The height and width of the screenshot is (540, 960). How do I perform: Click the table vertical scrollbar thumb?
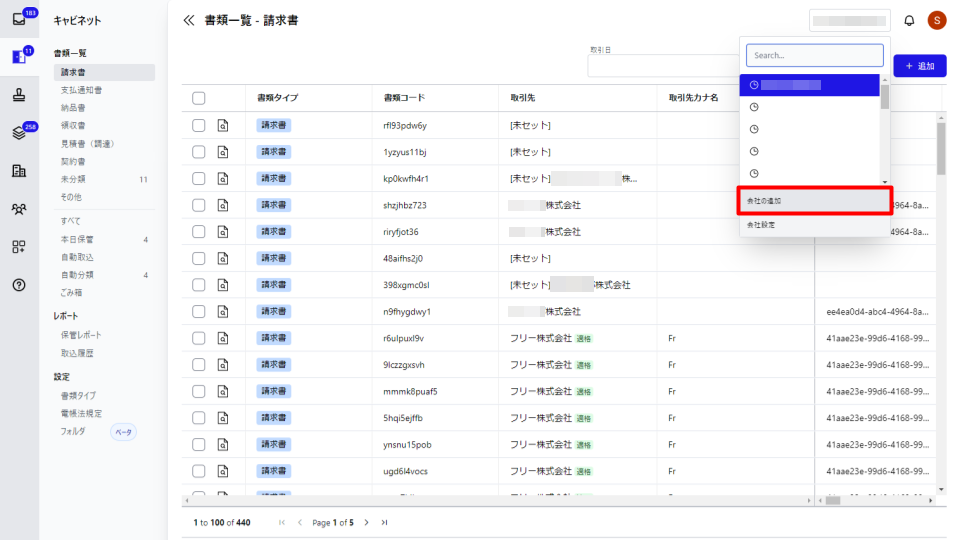(x=941, y=148)
